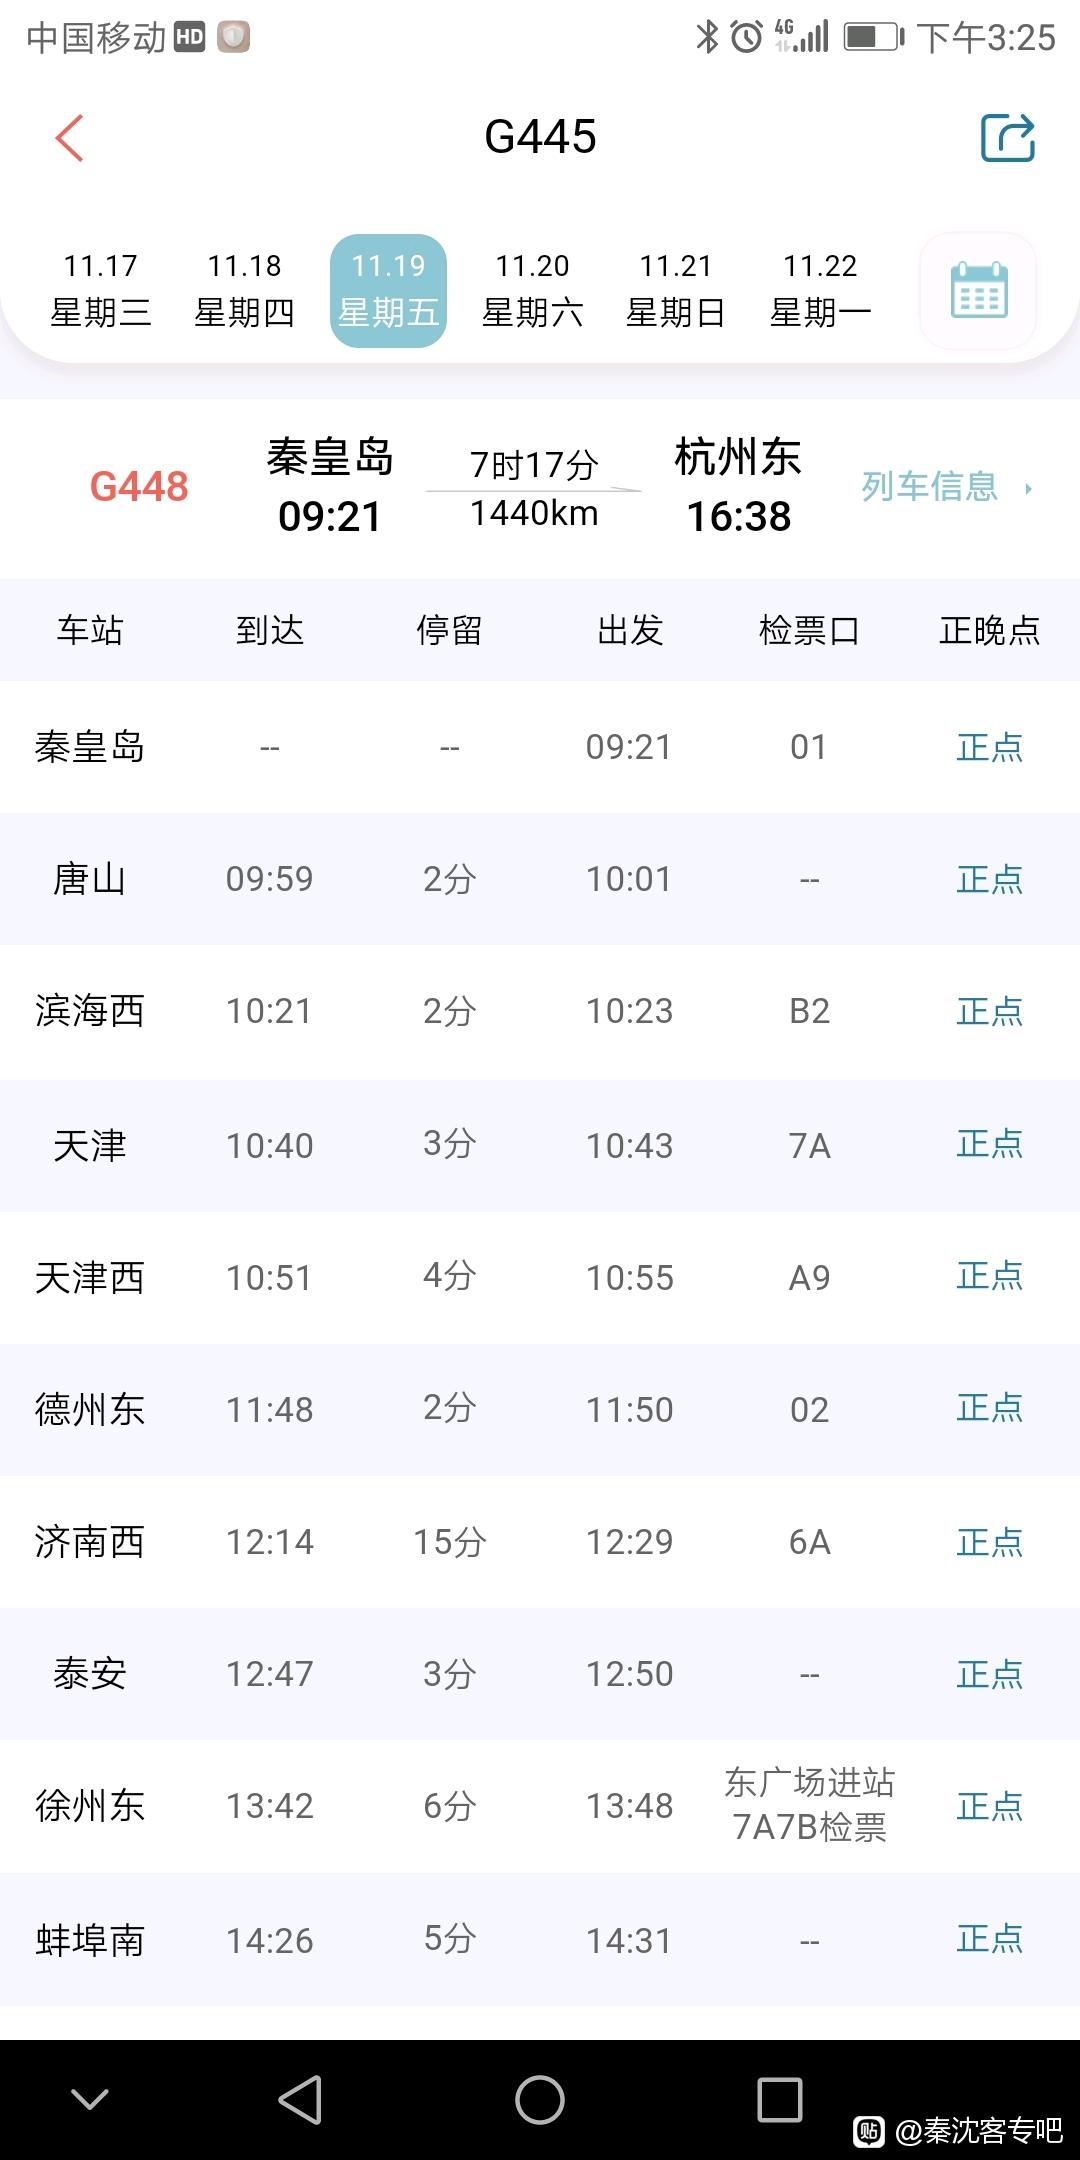The width and height of the screenshot is (1080, 2160).
Task: Switch to the 11.21 星期日 date
Action: click(x=676, y=291)
